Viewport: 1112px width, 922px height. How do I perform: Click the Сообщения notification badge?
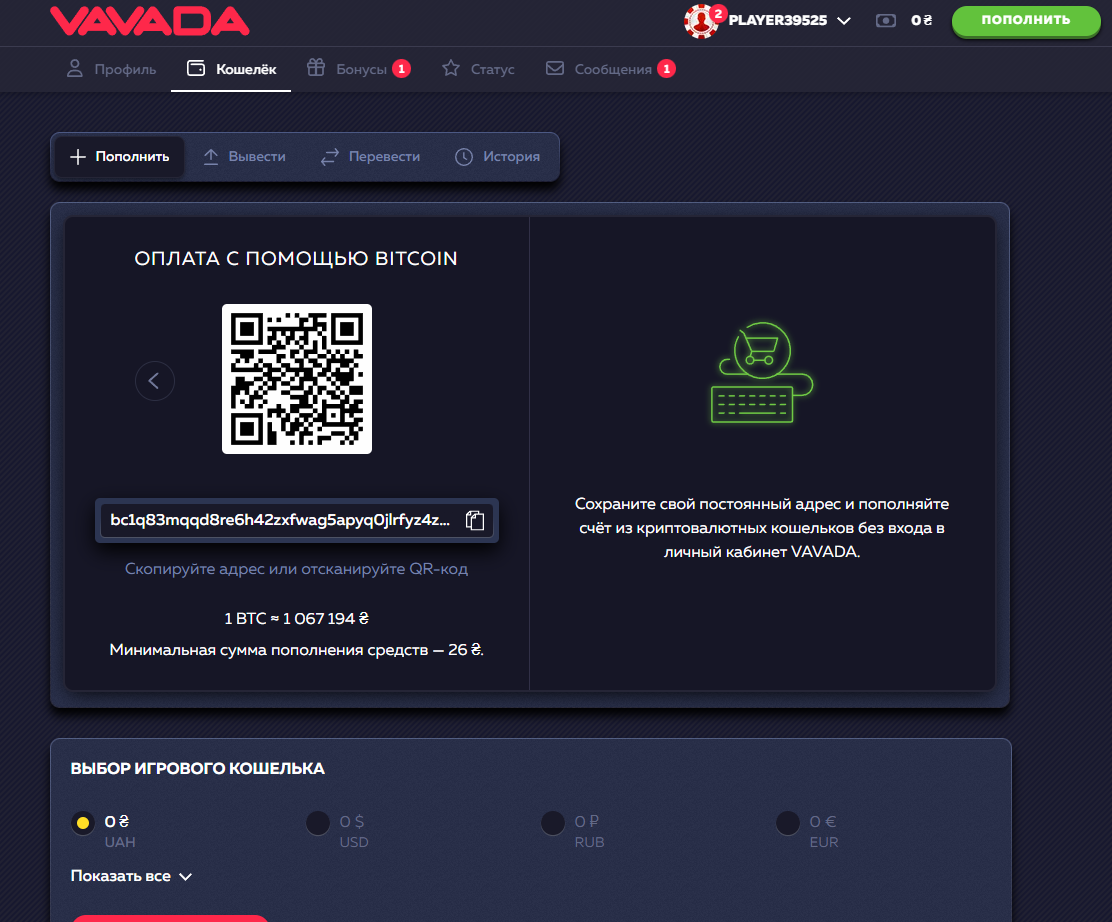666,69
